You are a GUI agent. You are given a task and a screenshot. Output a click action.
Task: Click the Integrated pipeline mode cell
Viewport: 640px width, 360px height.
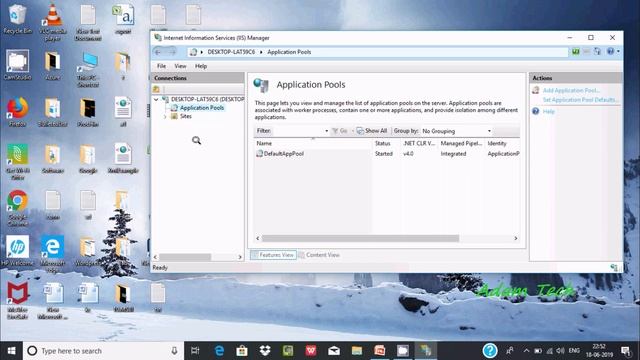[453, 154]
